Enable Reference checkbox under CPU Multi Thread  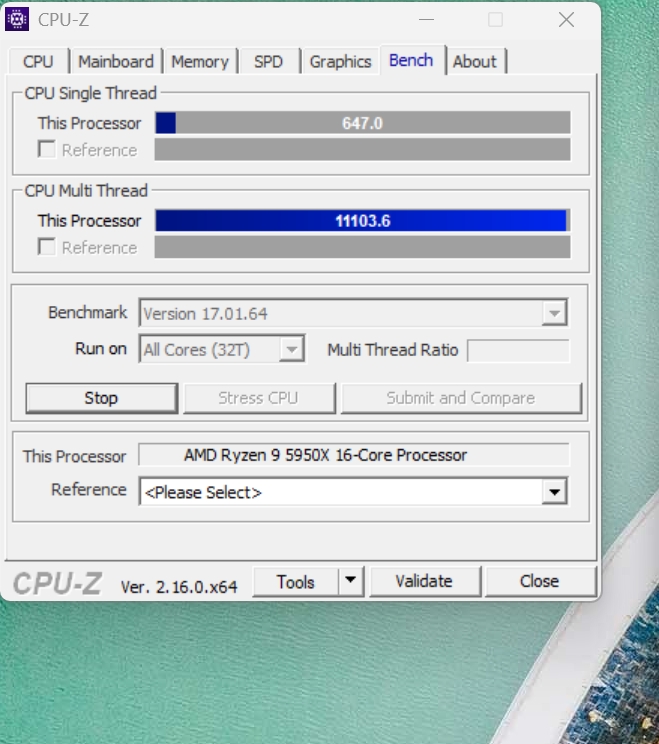click(46, 247)
